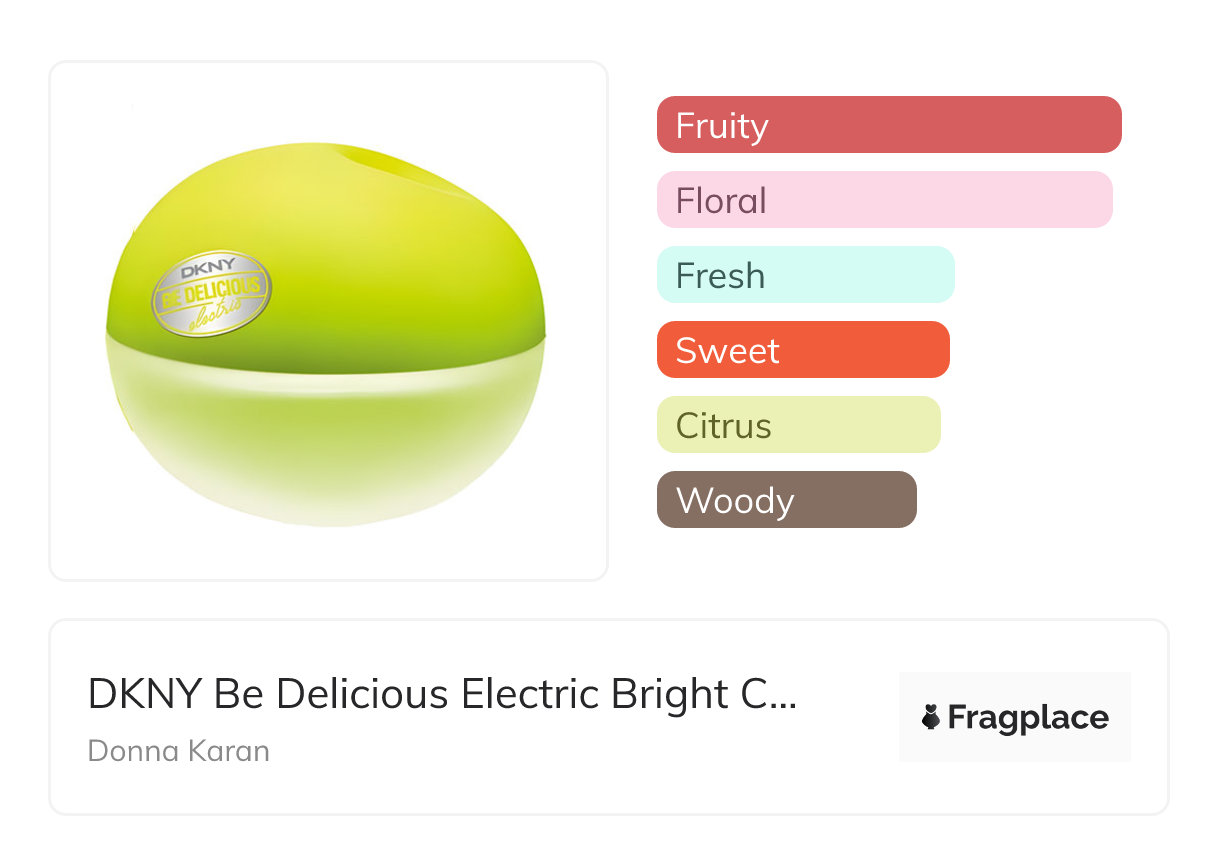The image size is (1218, 864).
Task: Select the red Fruity accord bar
Action: click(x=889, y=125)
